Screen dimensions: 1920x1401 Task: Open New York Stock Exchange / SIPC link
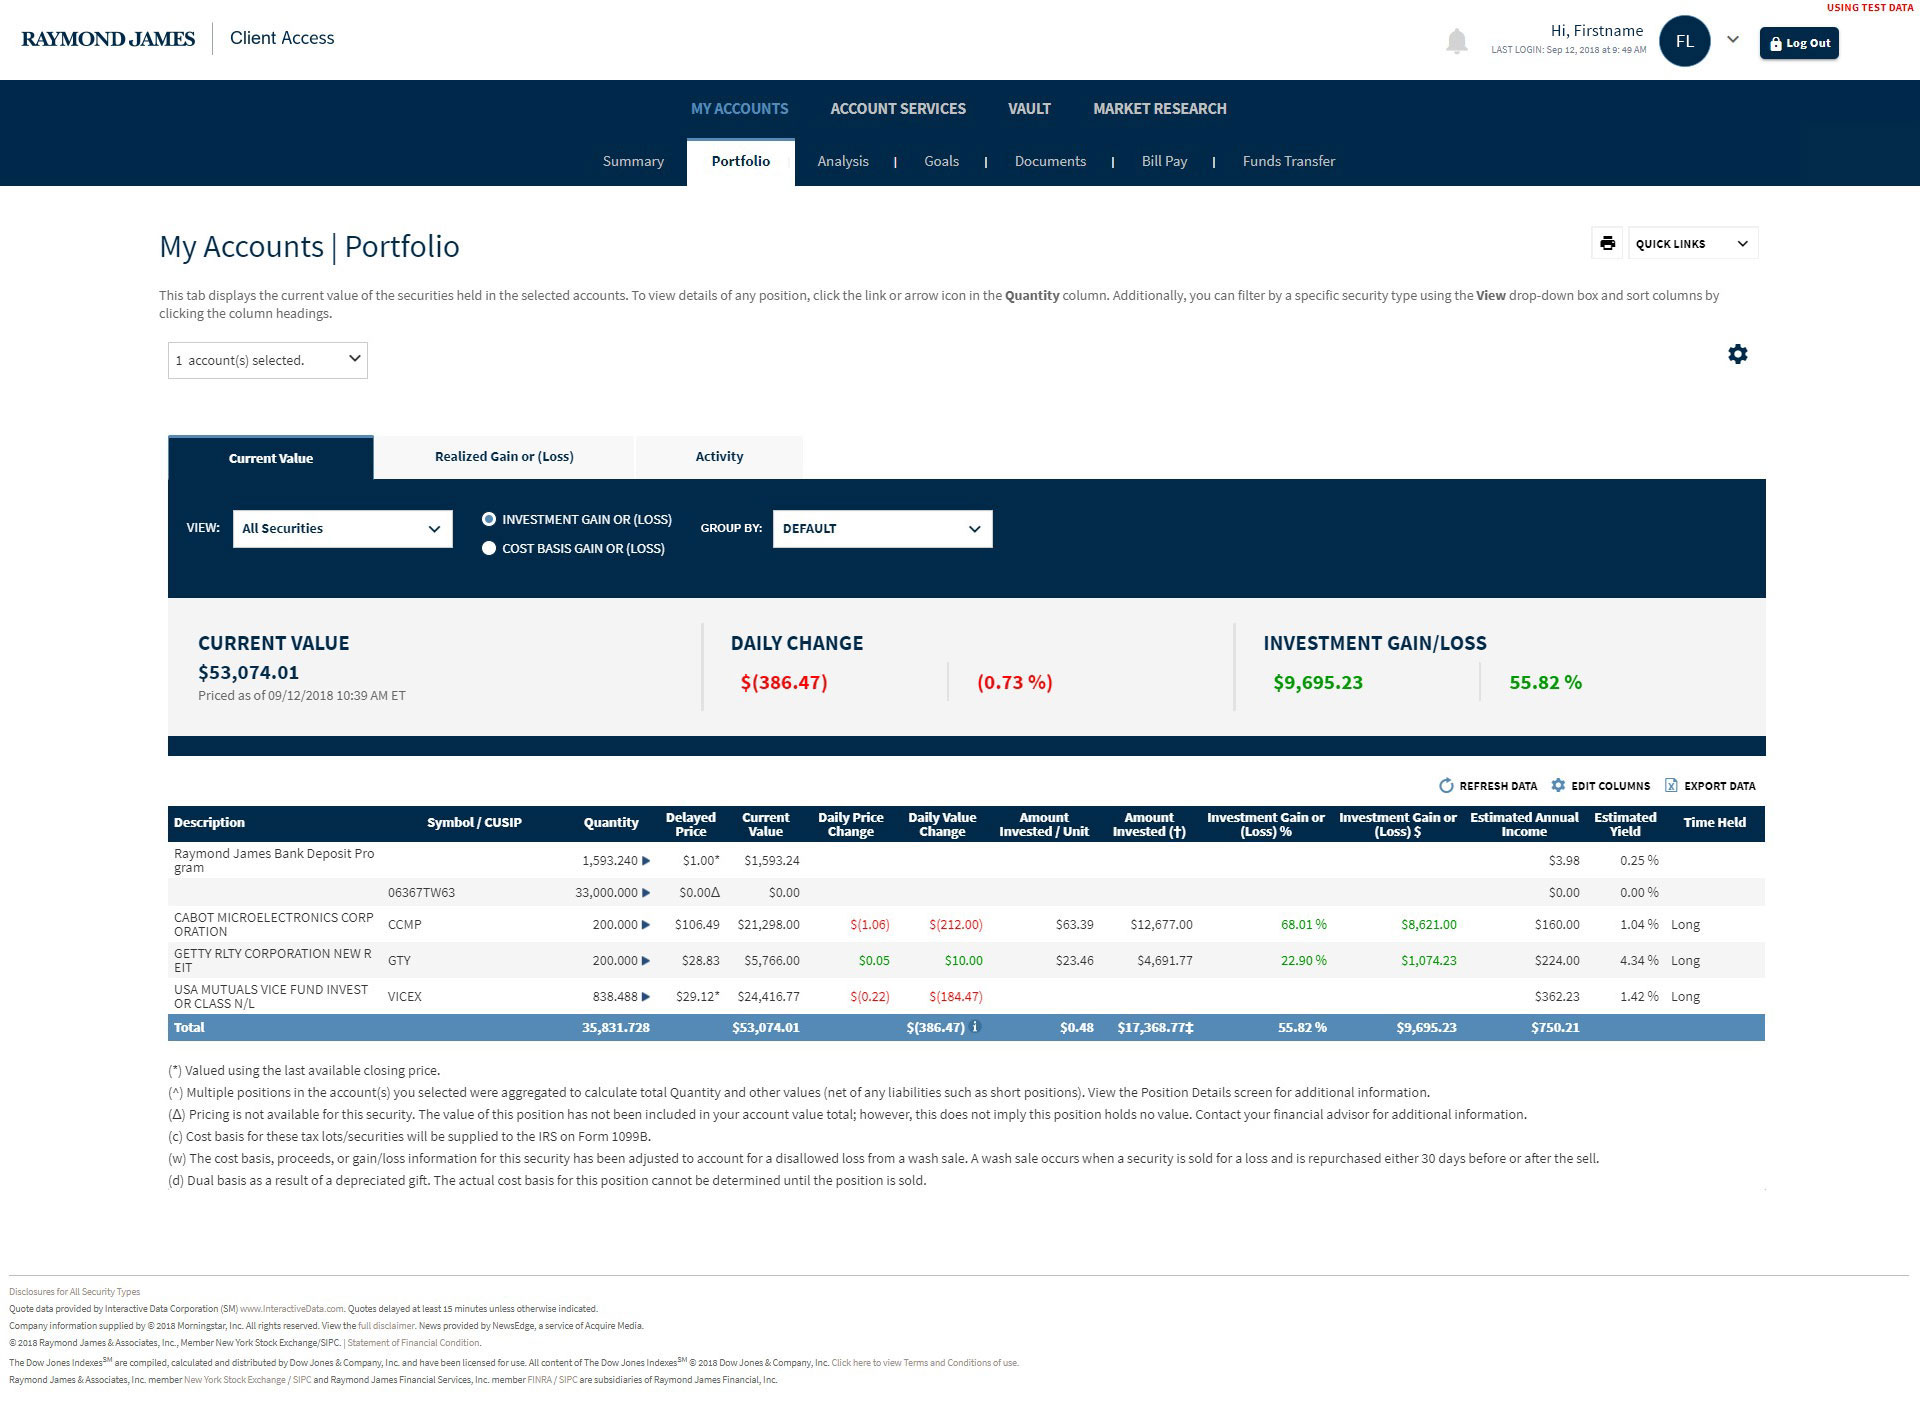tap(247, 1380)
